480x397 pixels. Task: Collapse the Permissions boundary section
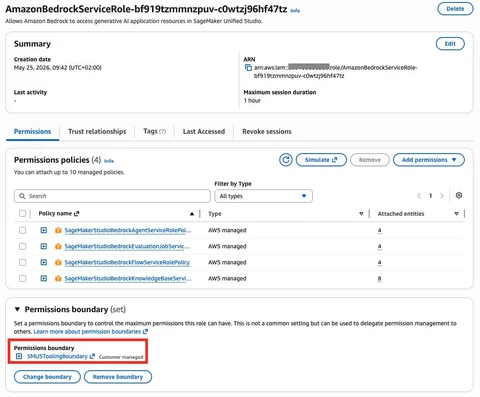[x=17, y=309]
